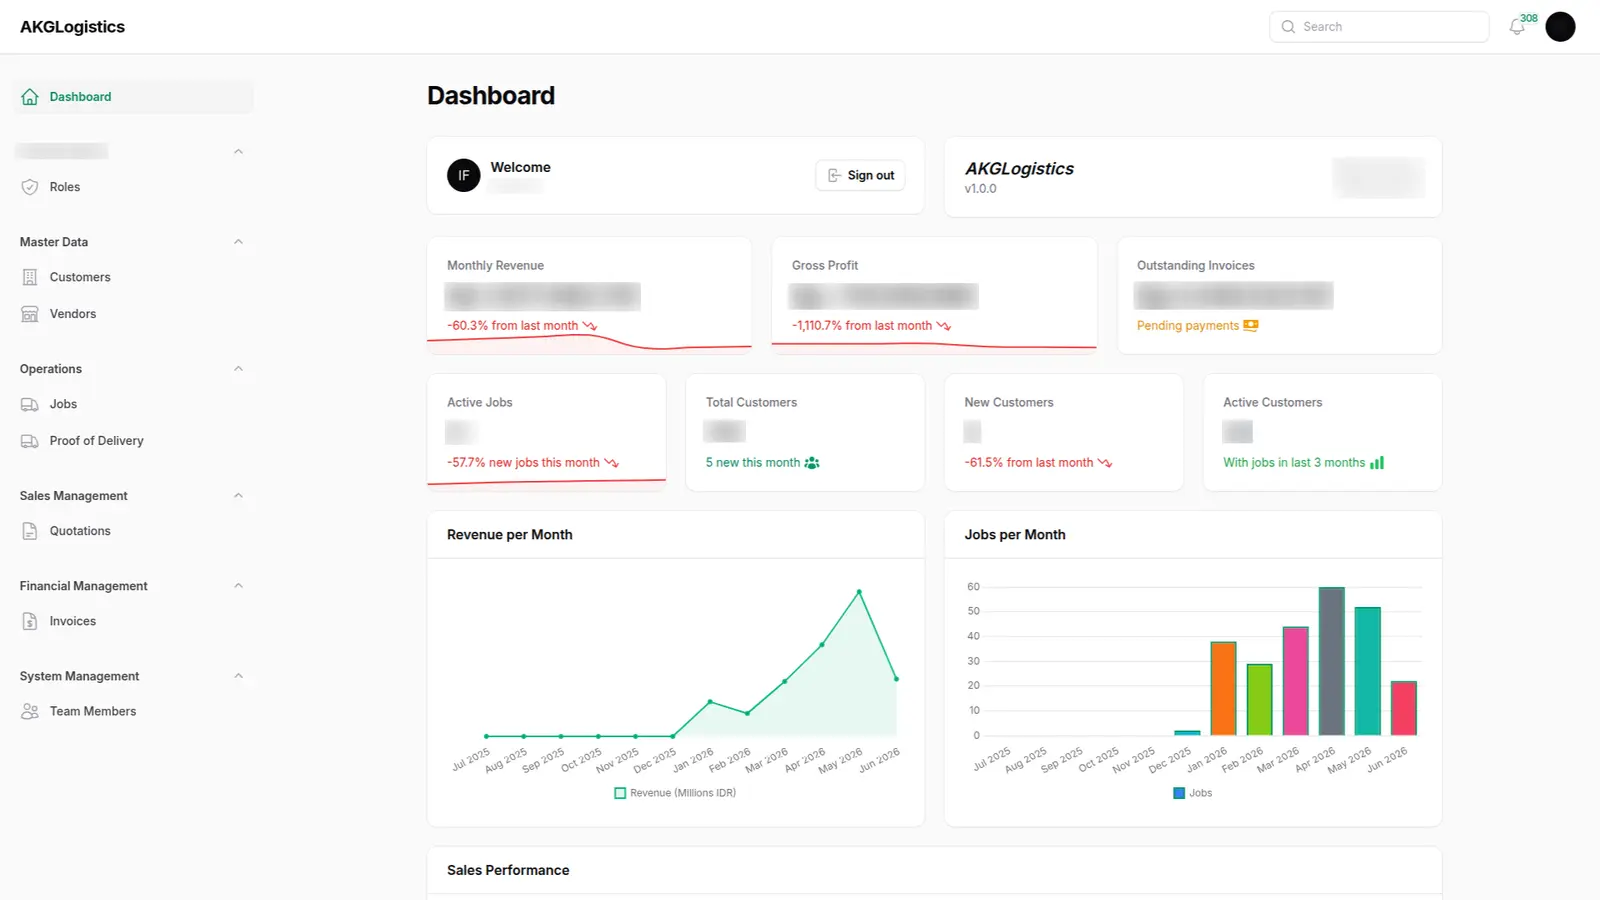
Task: Click the v1.0.0 version text
Action: tap(980, 189)
